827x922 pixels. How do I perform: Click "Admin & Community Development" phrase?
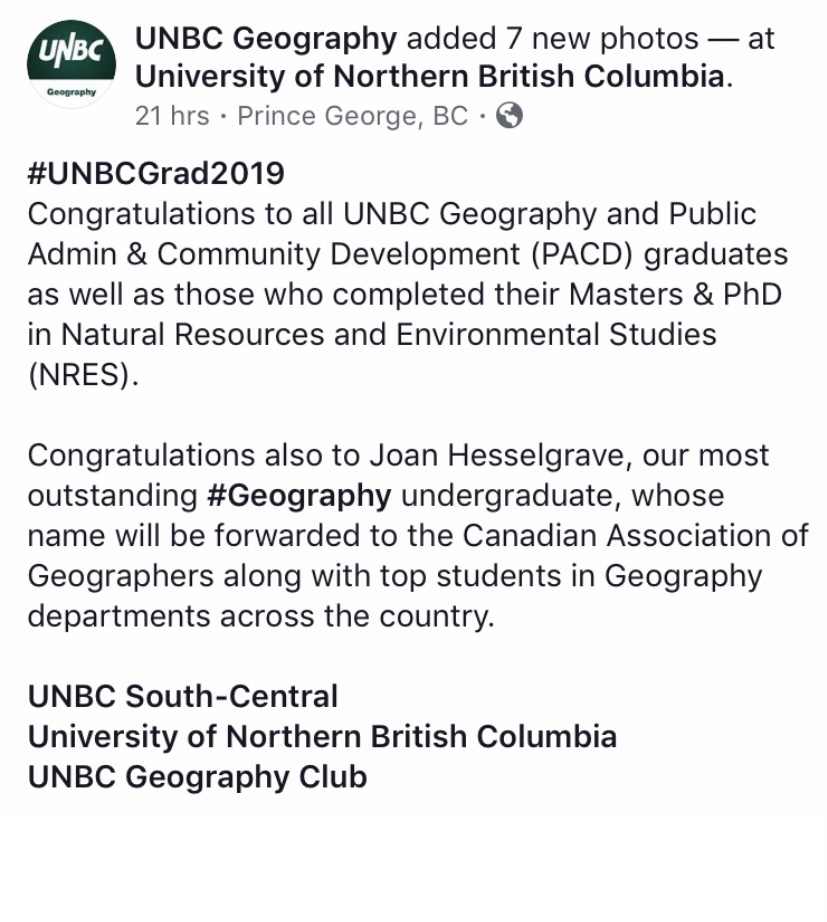click(274, 255)
